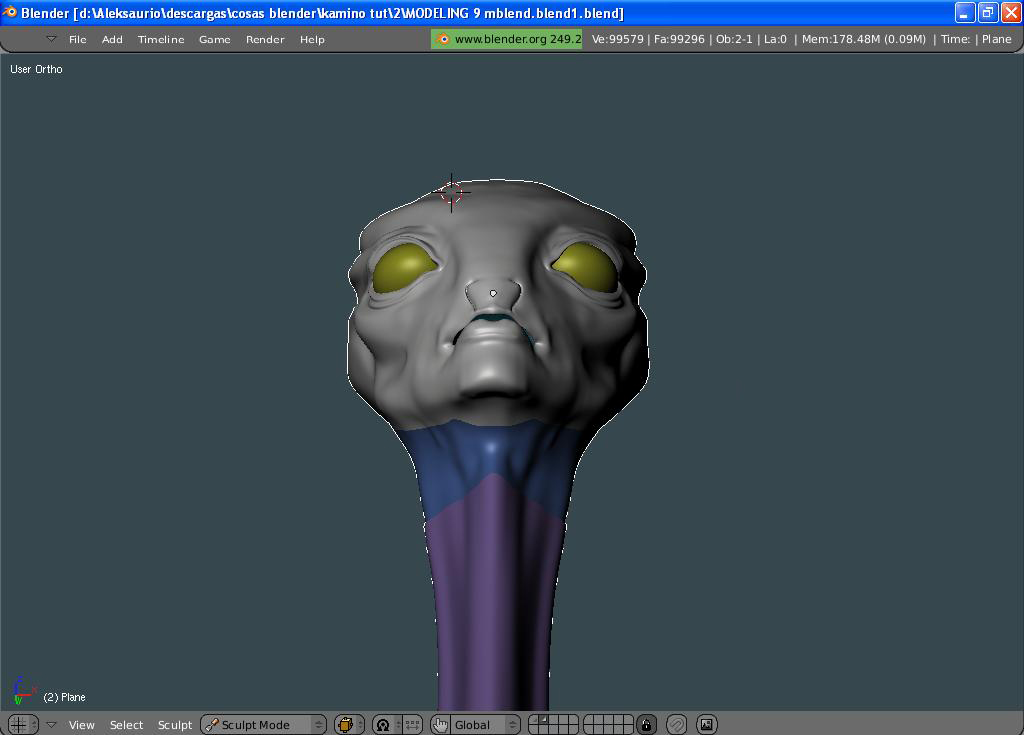Click the Fa:99296 face count
This screenshot has width=1024, height=735.
679,39
